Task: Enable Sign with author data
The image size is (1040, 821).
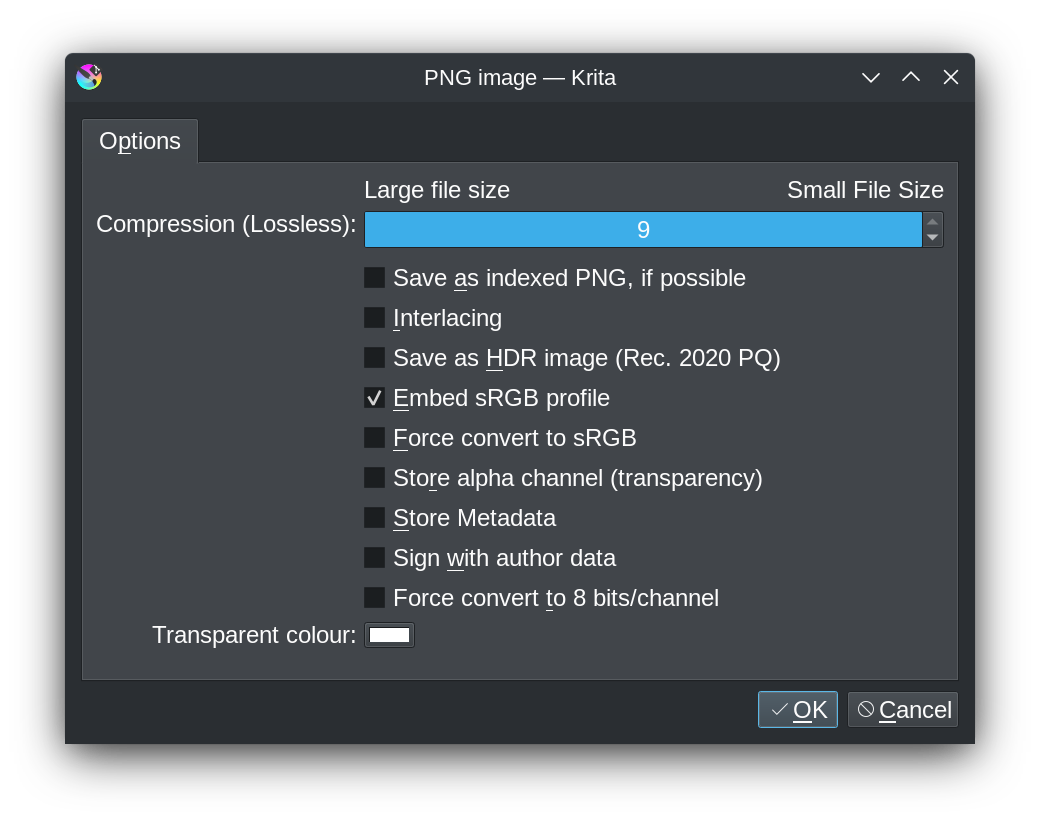Action: pos(375,558)
